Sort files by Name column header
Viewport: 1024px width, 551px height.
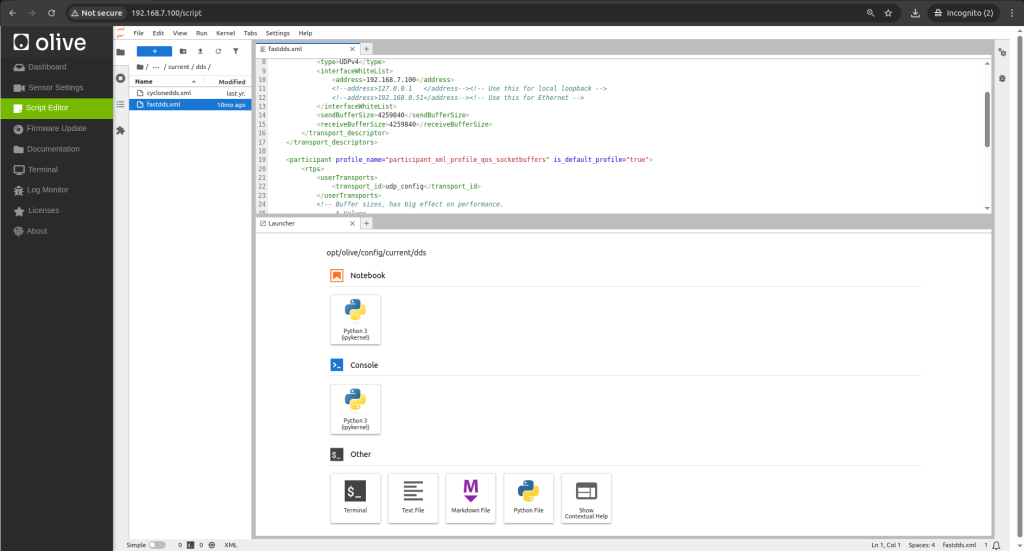(145, 81)
